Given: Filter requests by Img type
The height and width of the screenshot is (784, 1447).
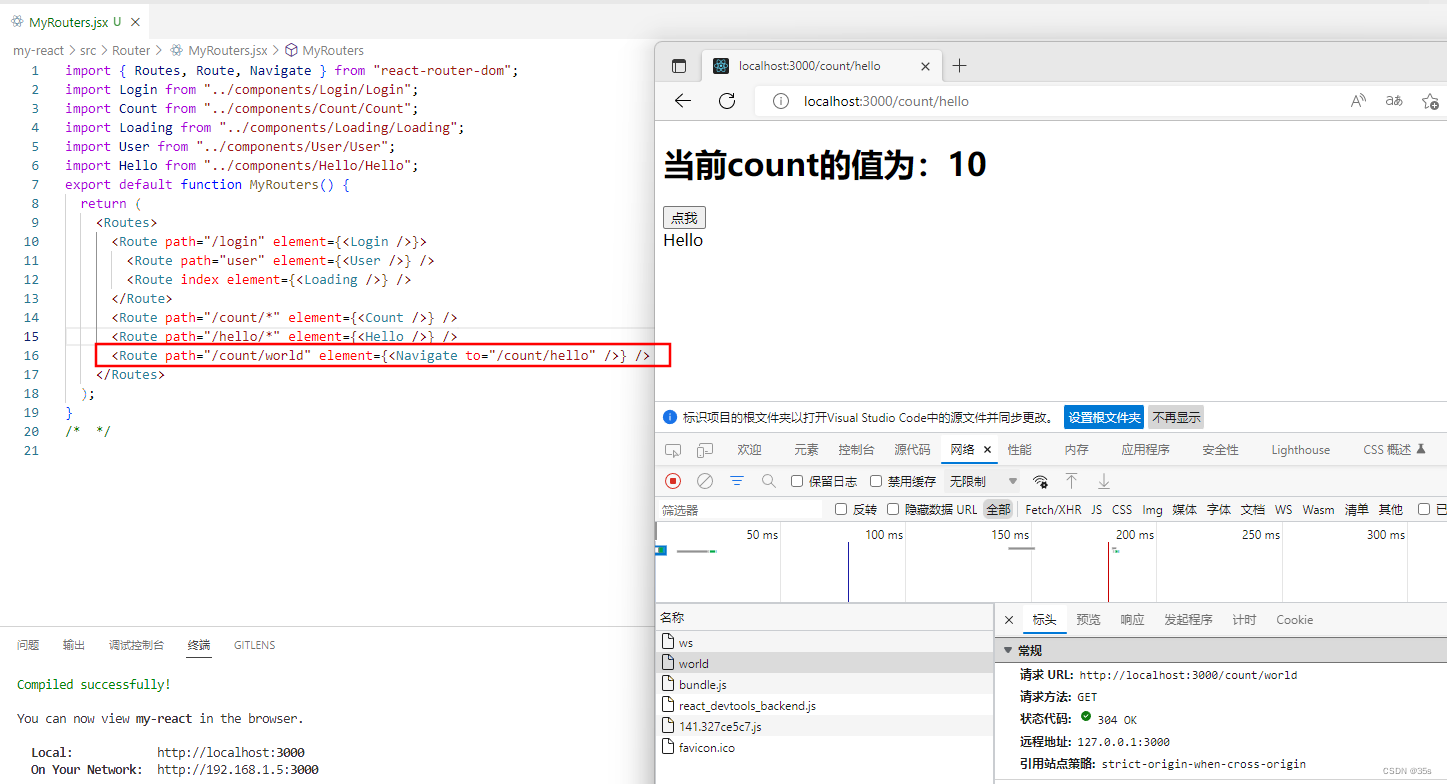Looking at the screenshot, I should 1153,509.
